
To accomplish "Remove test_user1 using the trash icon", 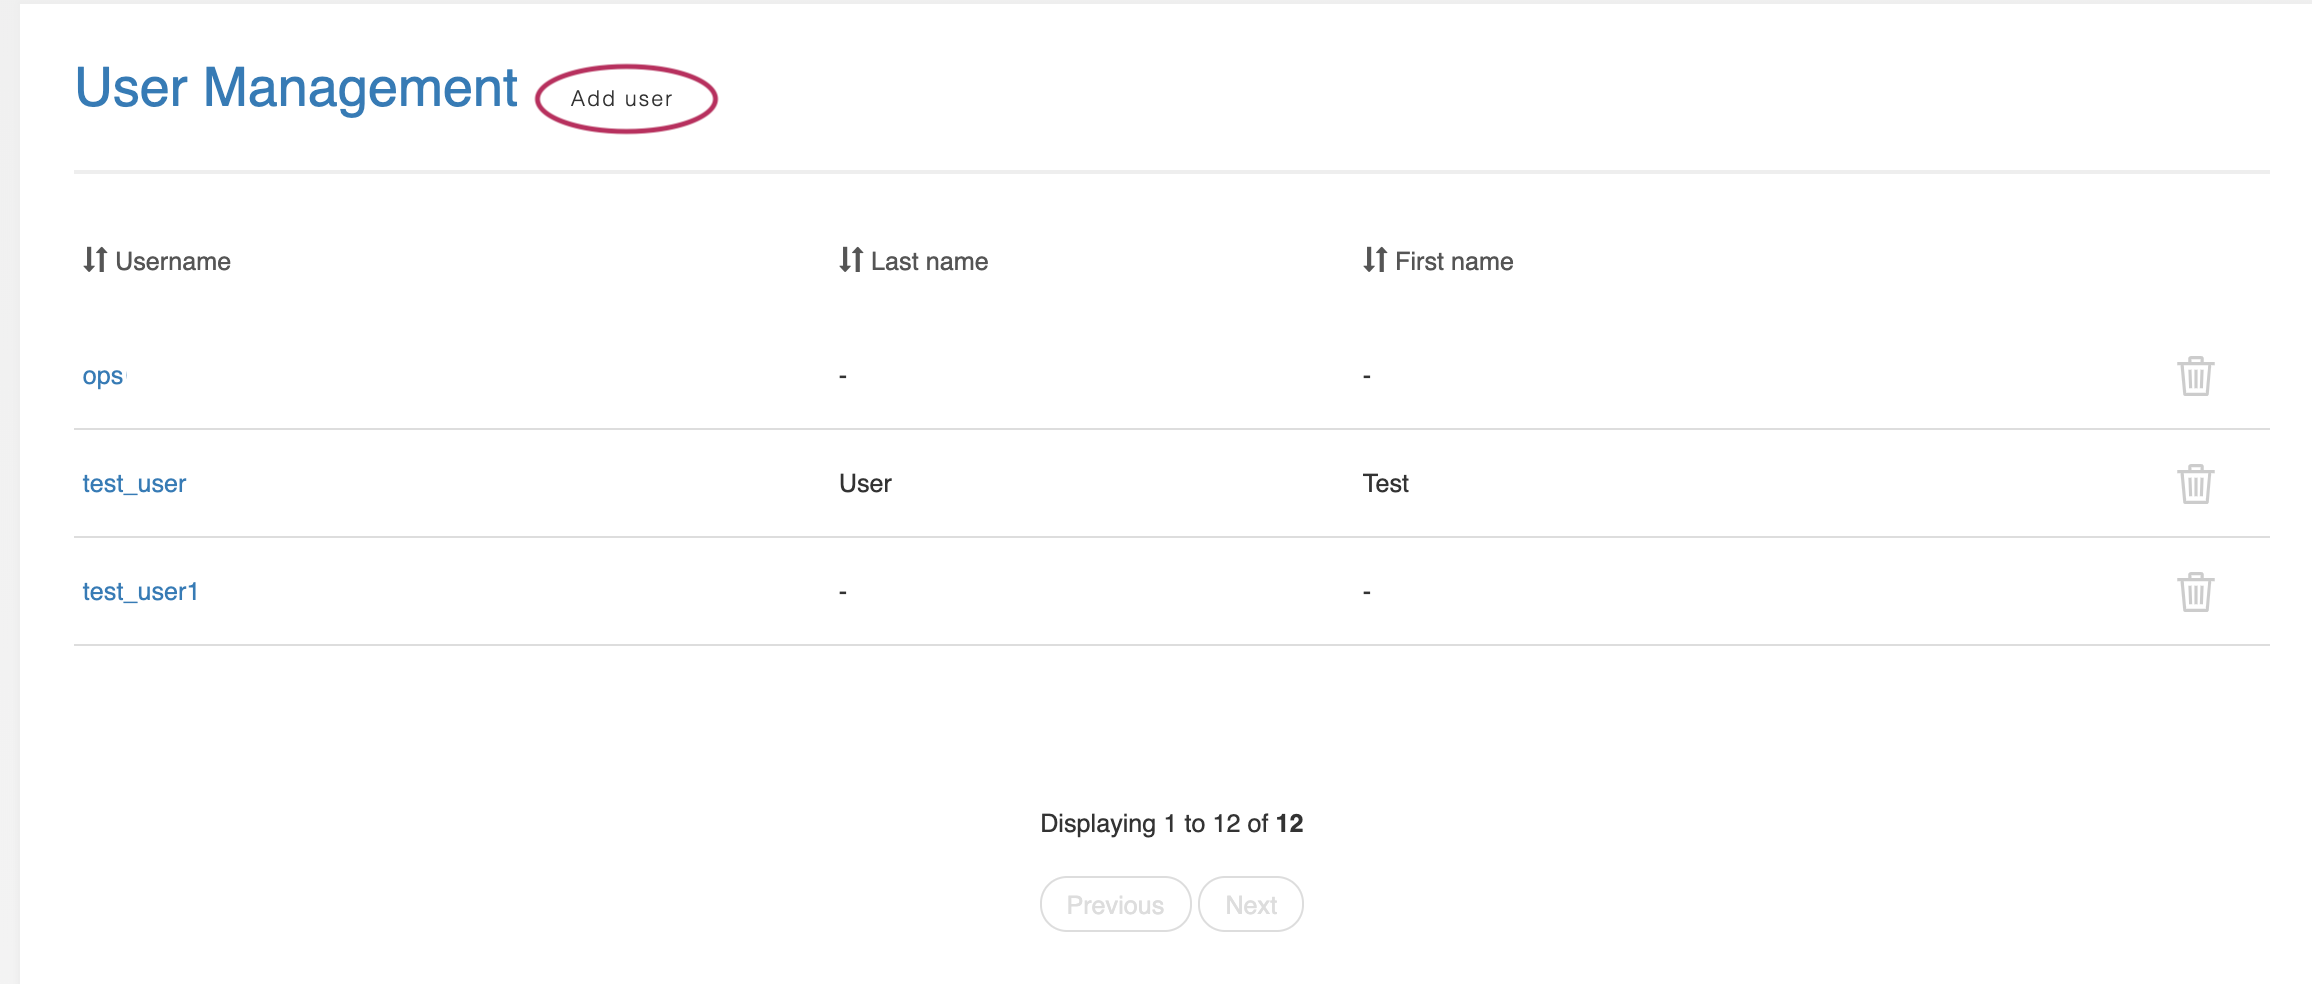I will [2195, 592].
